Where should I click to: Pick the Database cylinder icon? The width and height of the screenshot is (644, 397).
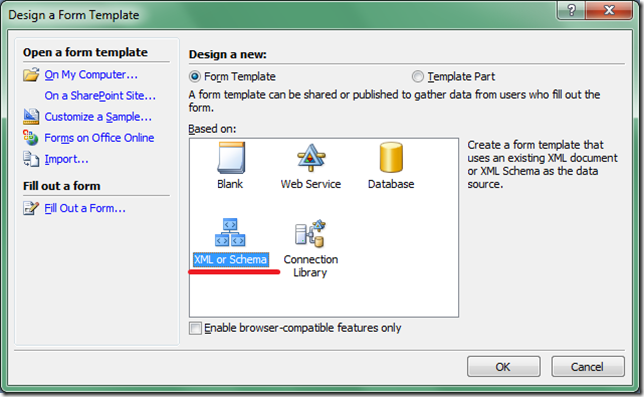pos(391,158)
